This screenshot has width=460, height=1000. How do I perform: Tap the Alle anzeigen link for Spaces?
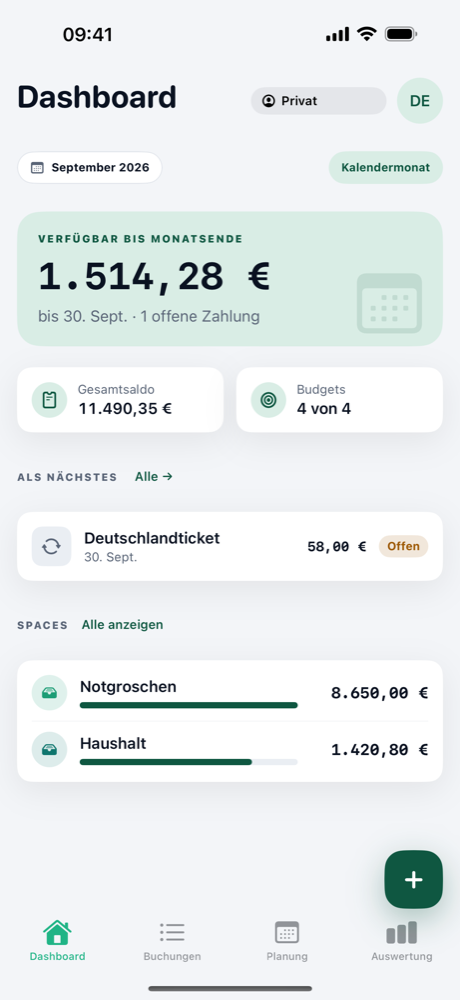[122, 625]
